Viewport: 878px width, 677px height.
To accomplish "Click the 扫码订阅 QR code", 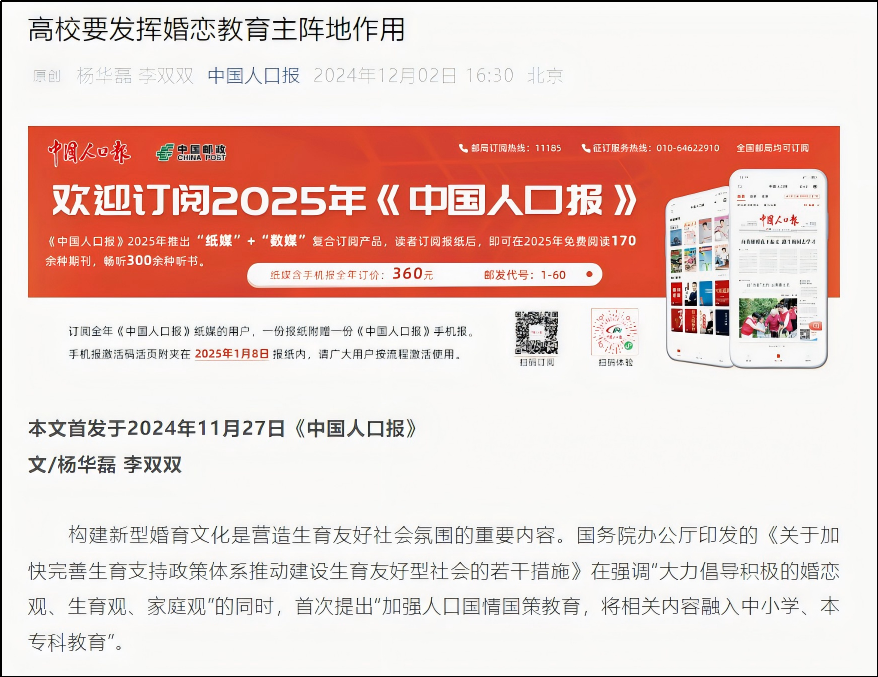I will click(536, 333).
